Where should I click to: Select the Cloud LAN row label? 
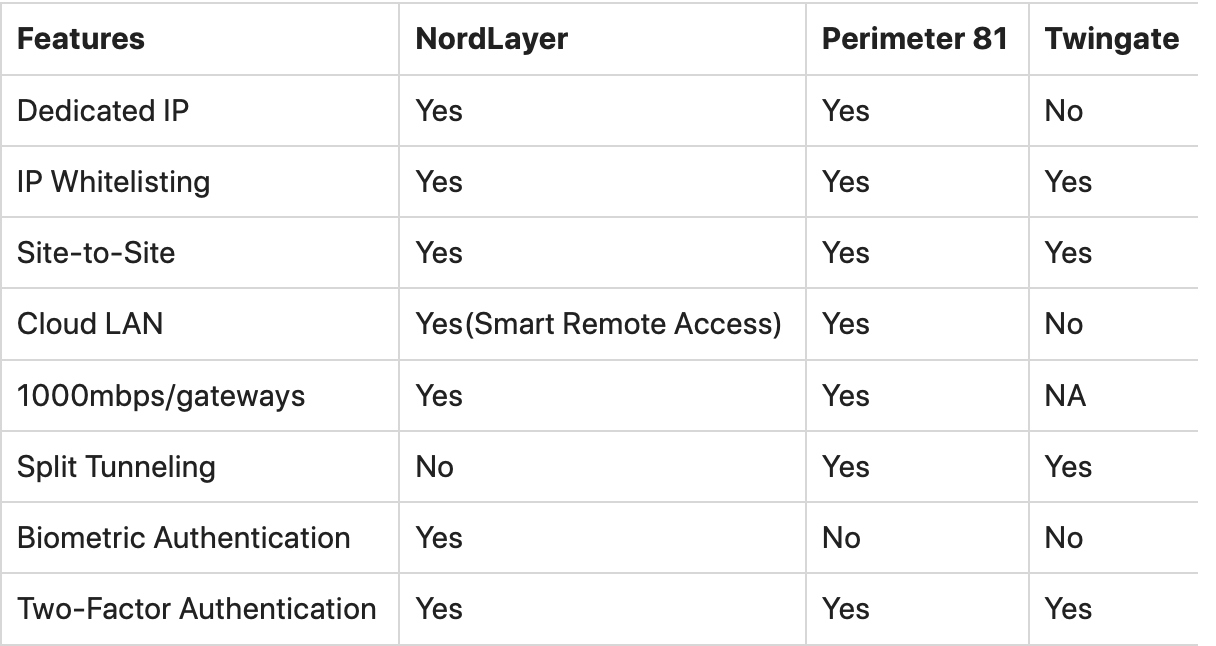point(90,324)
